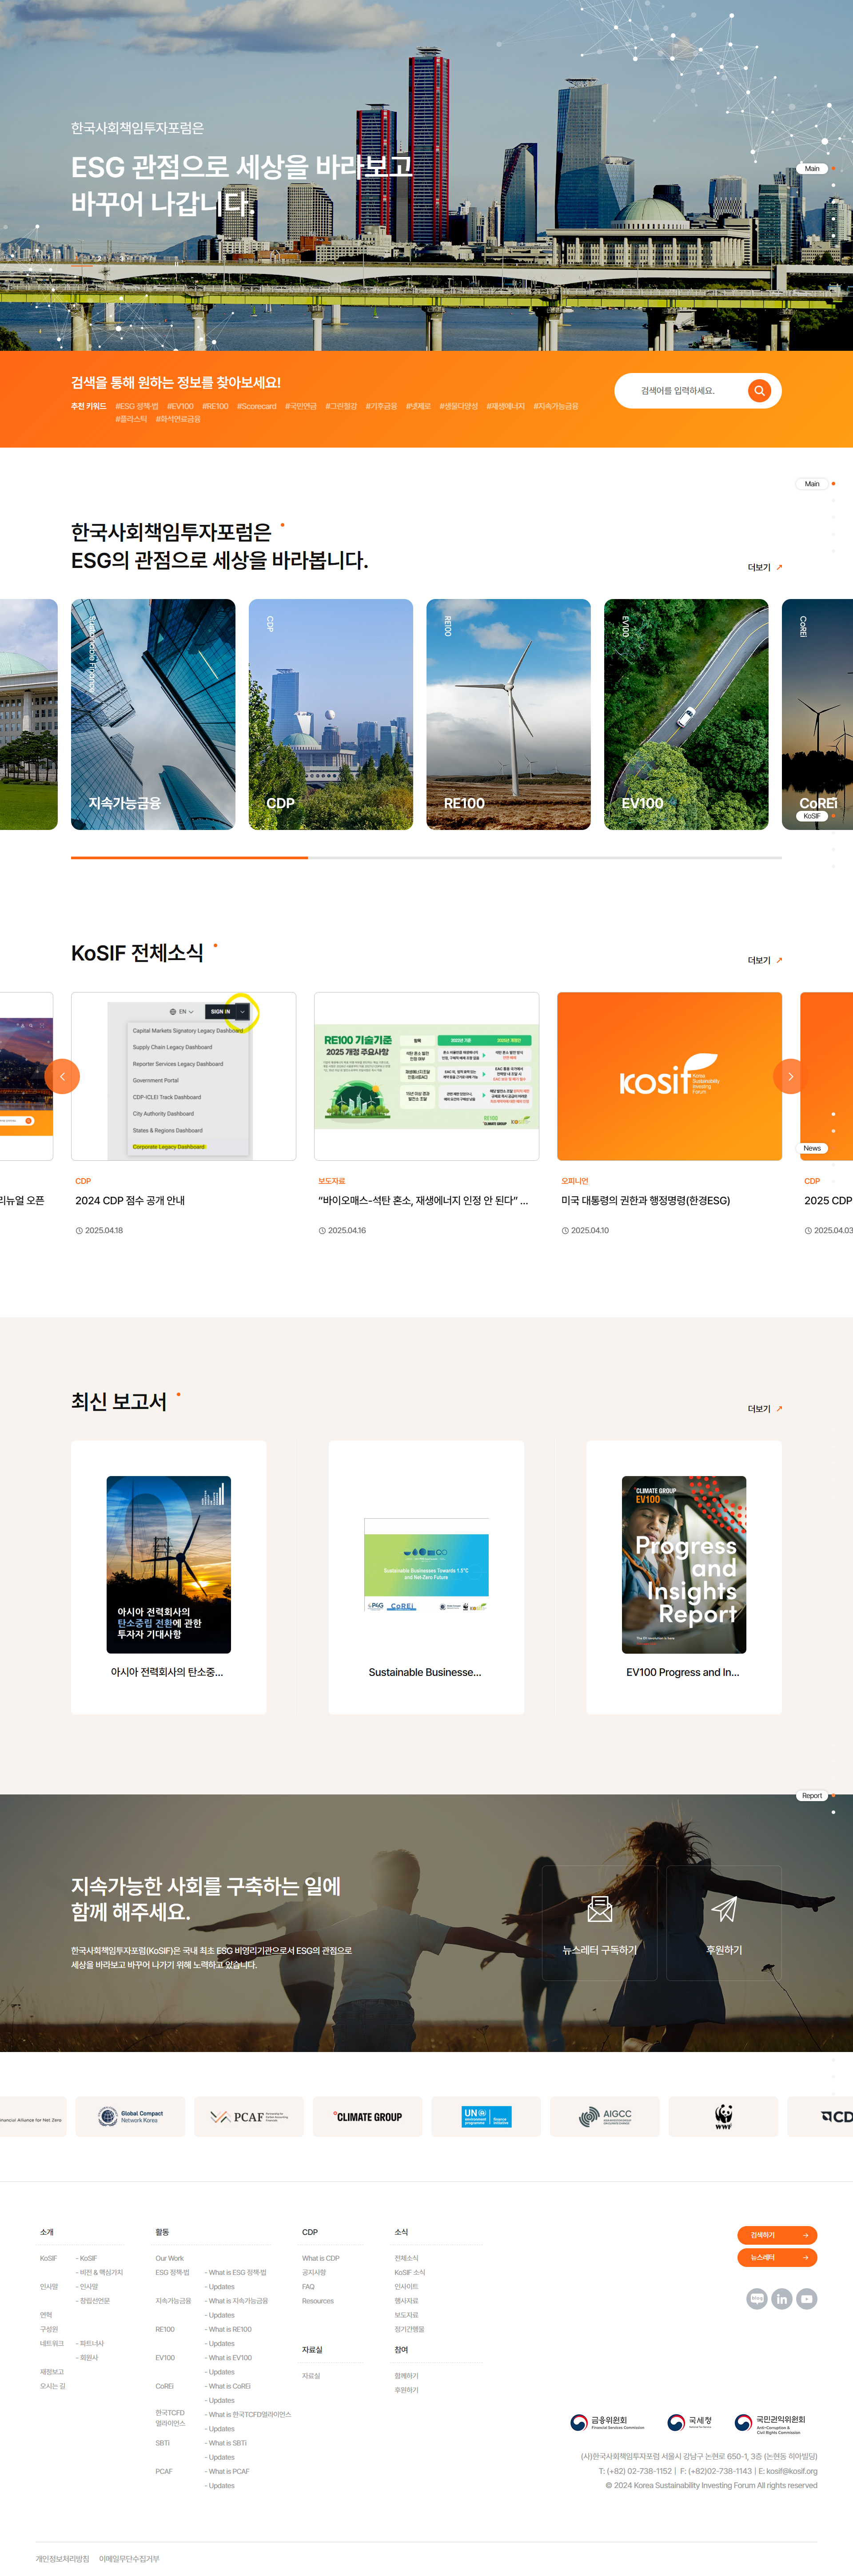Select the #Scorecard keyword tag
This screenshot has height=2576, width=853.
coord(256,406)
